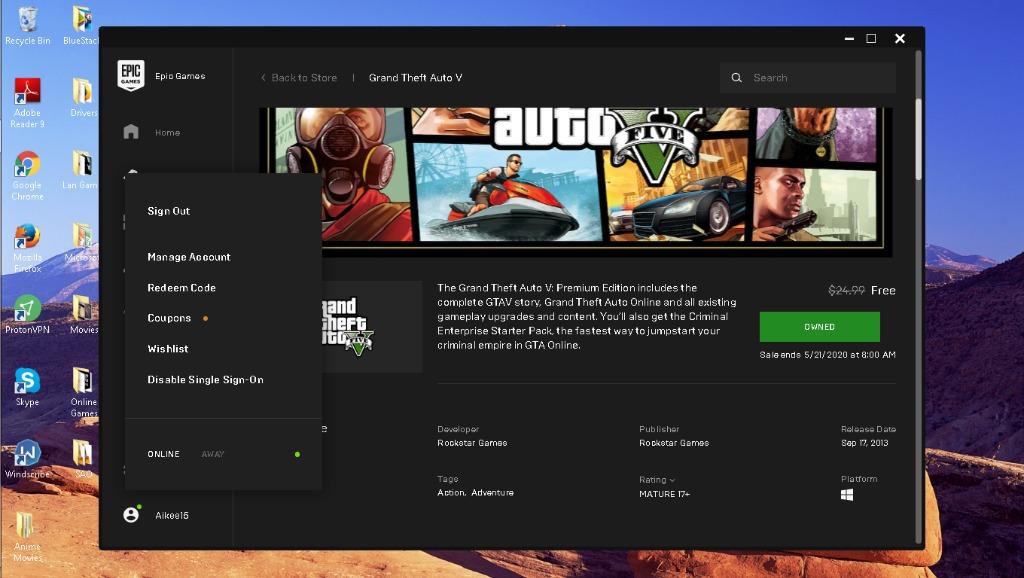Click the green OWNED button
This screenshot has height=578, width=1024.
point(820,327)
